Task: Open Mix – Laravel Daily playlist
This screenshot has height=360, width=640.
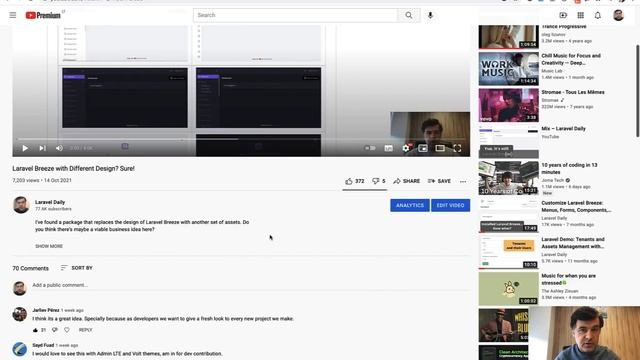Action: [x=563, y=129]
